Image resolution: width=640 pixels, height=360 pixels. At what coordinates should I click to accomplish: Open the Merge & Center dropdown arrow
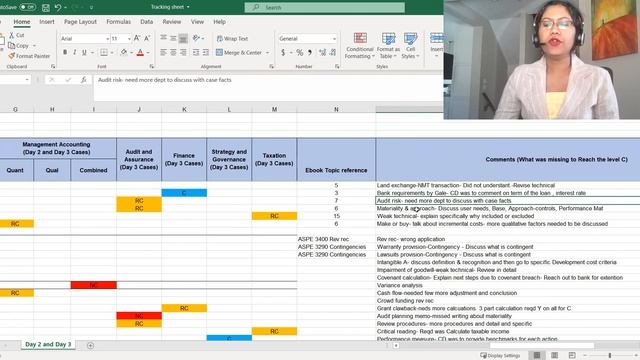pos(268,53)
